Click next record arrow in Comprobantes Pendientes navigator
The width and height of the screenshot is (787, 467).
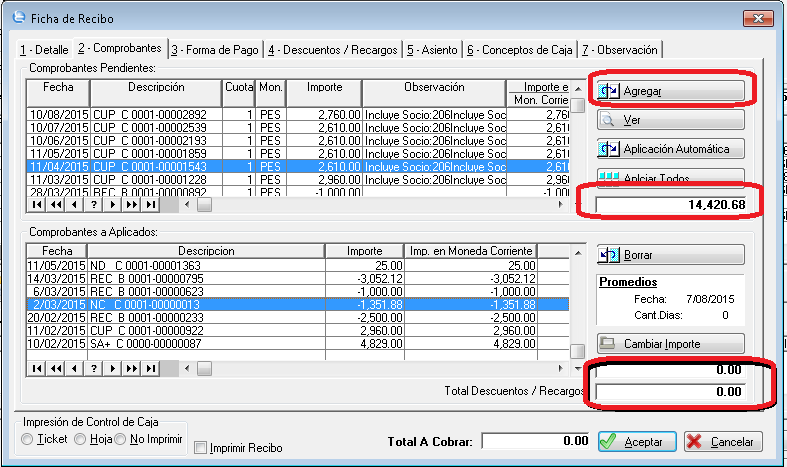tap(114, 204)
